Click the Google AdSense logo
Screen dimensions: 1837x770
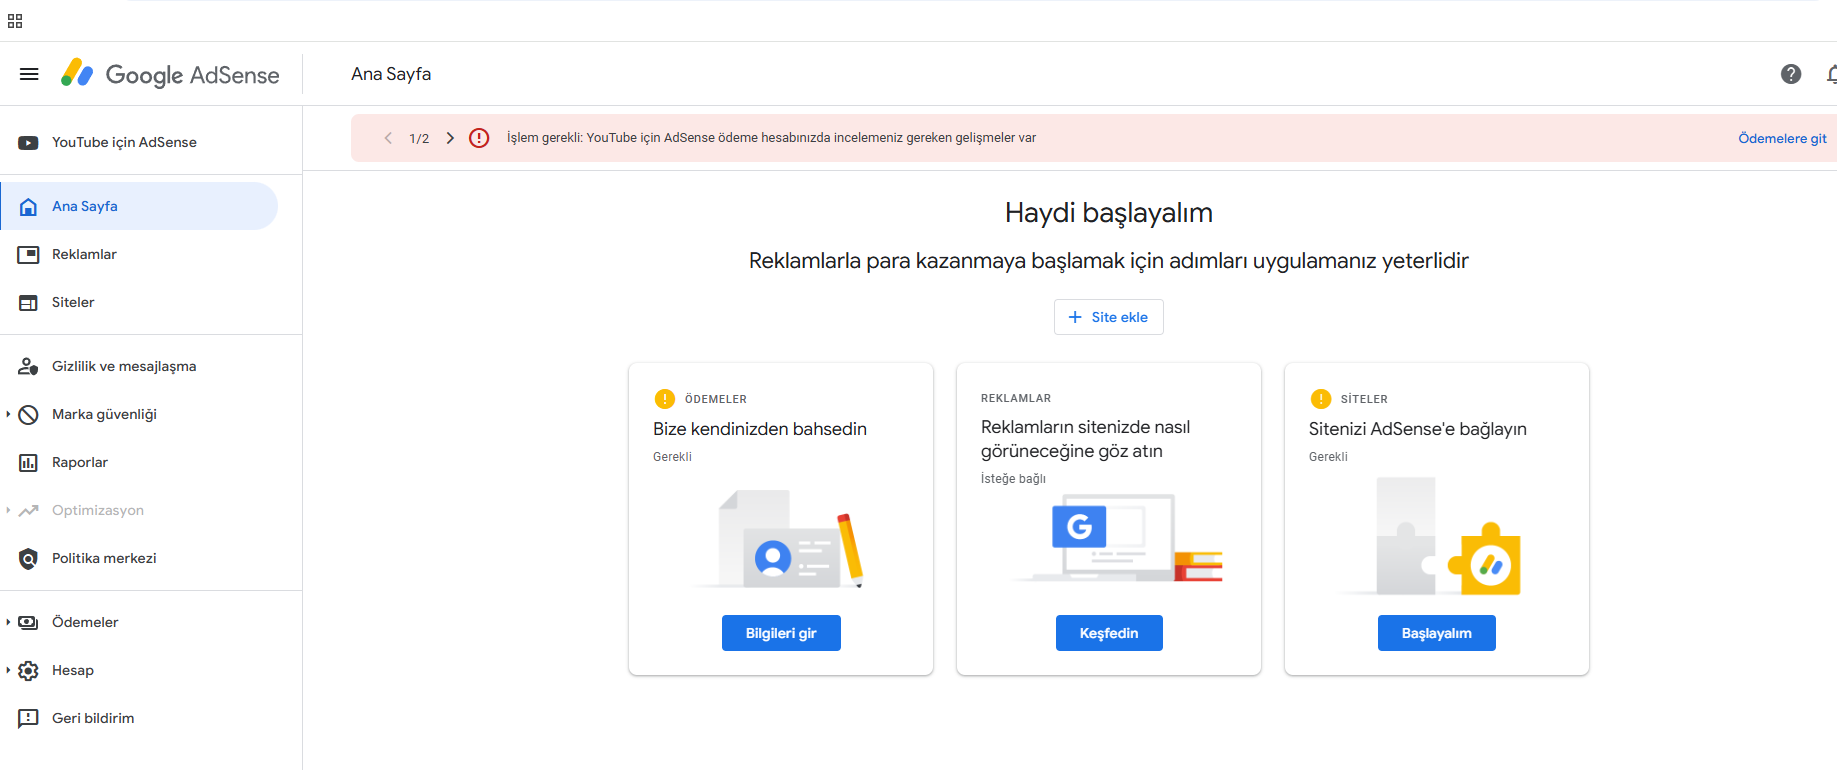170,74
